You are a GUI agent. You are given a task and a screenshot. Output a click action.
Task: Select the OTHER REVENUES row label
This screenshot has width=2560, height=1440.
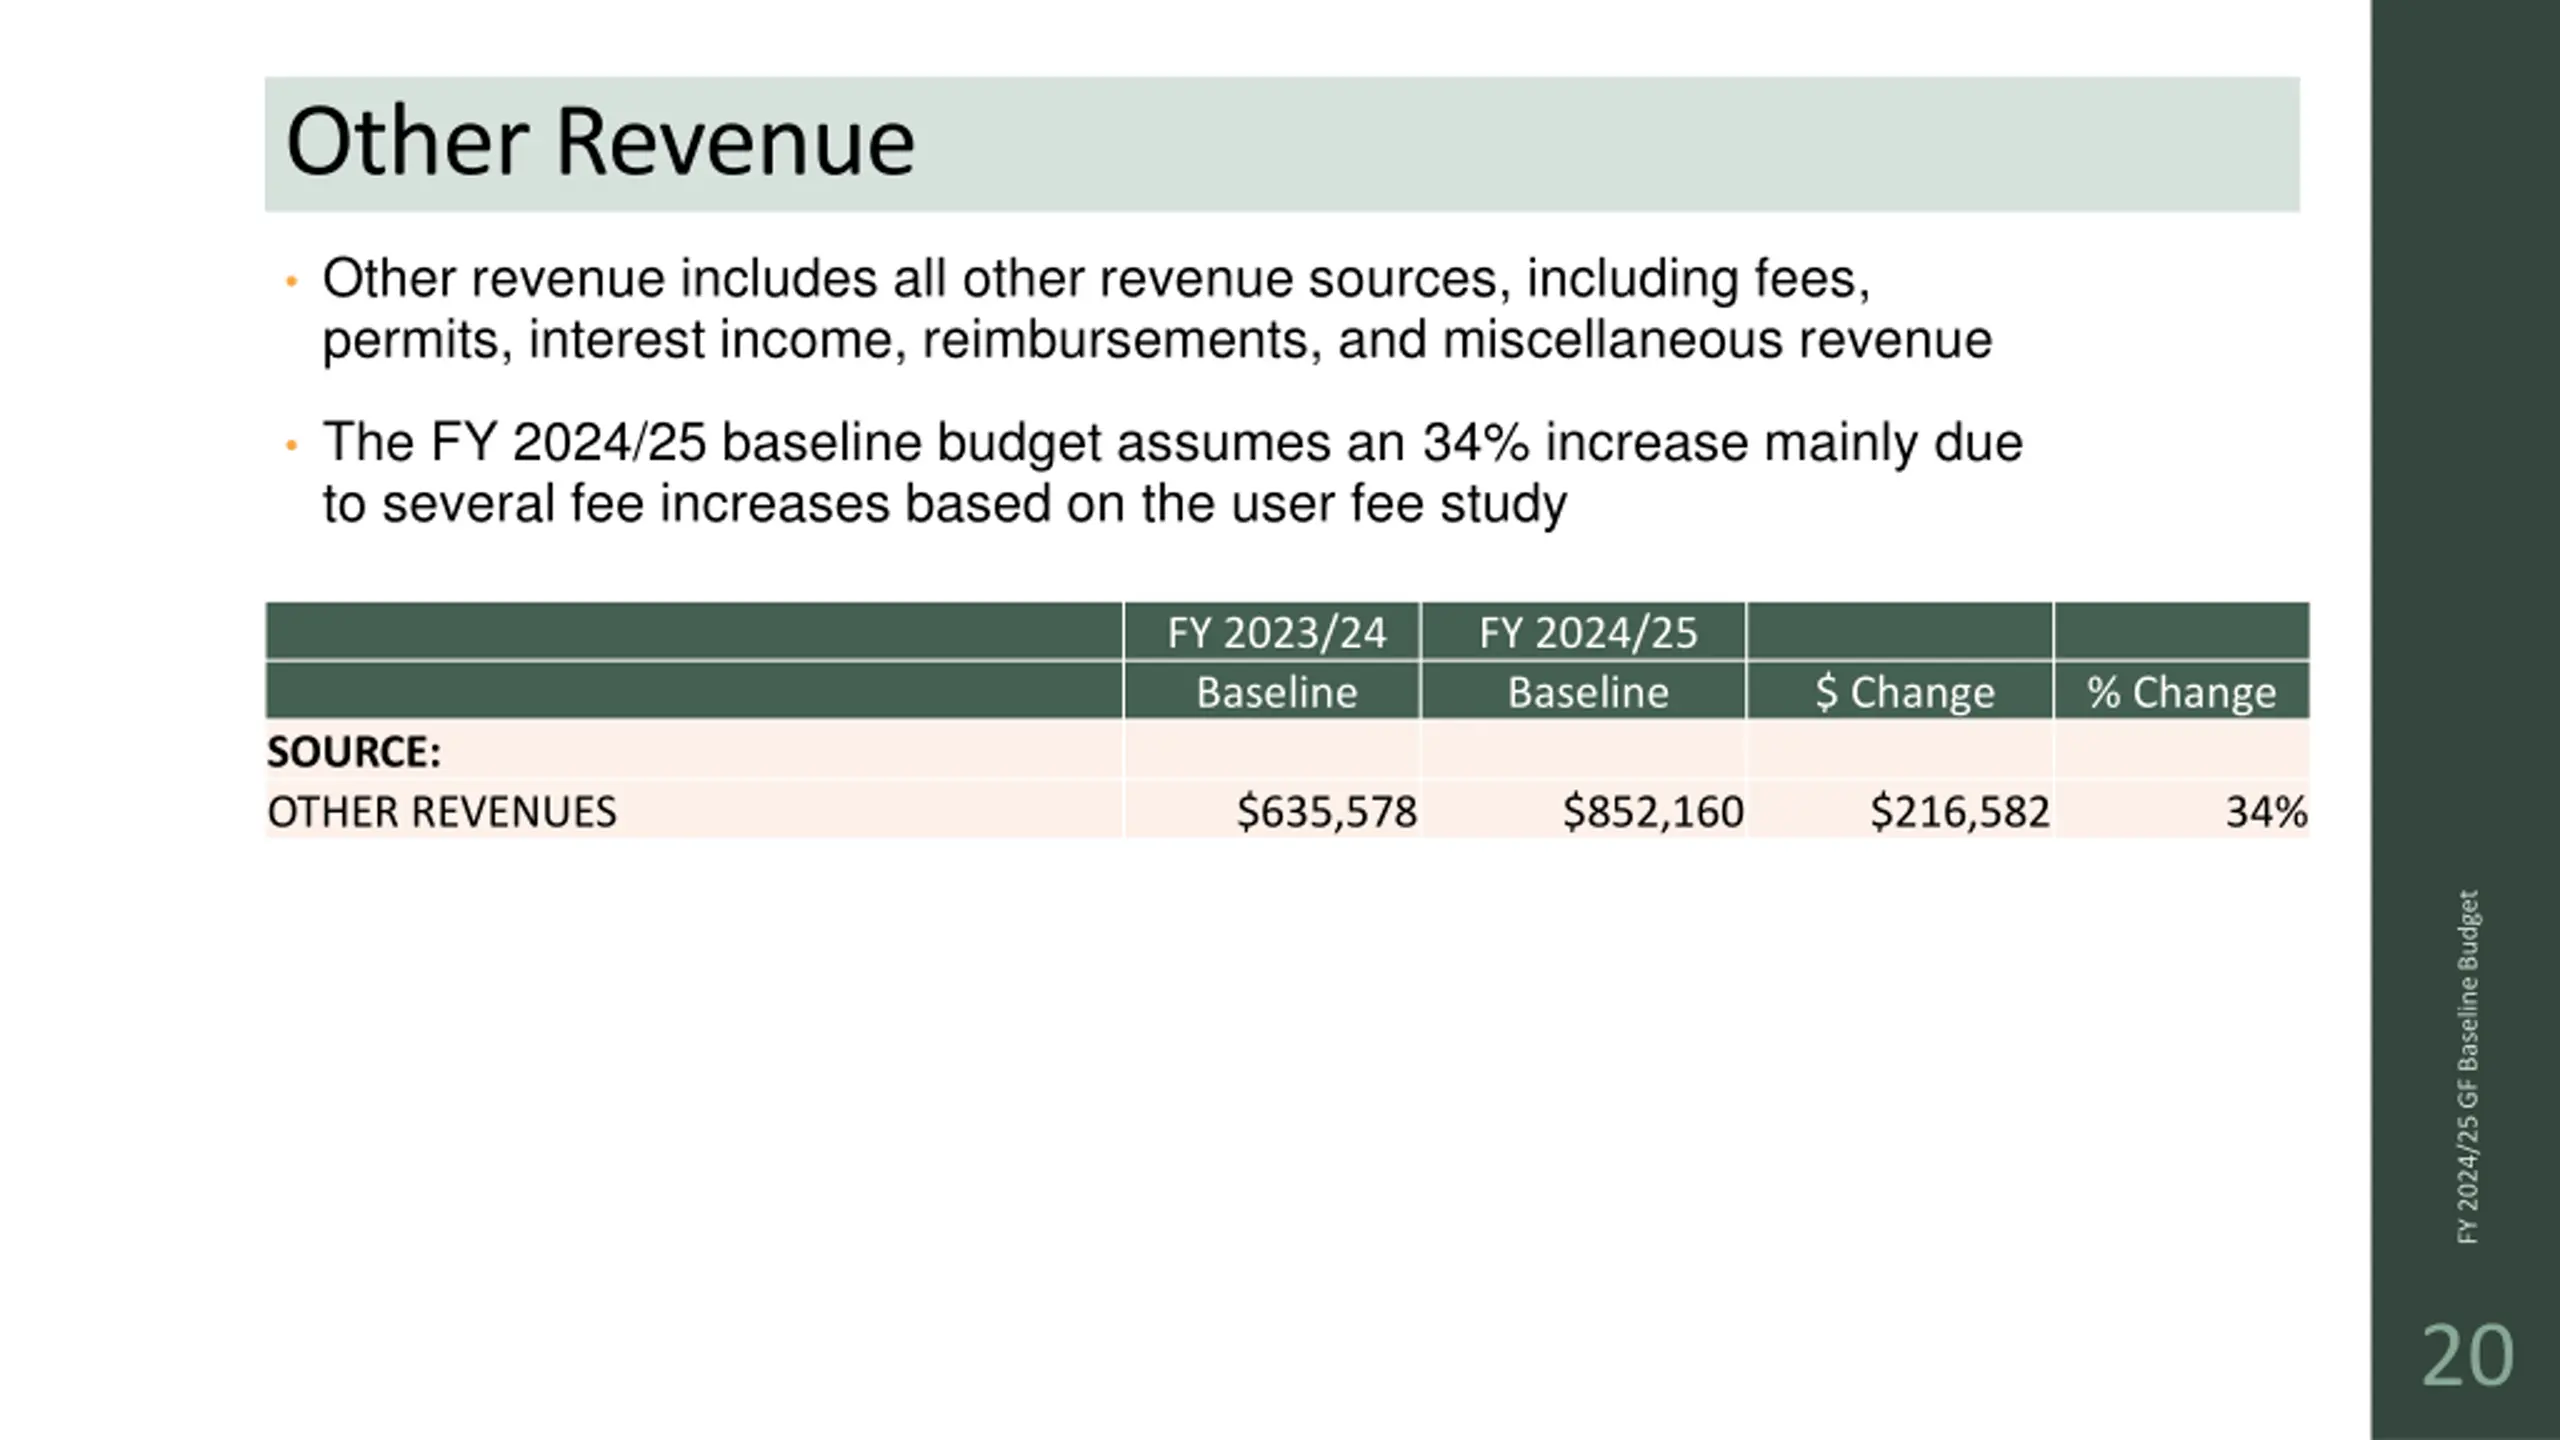click(x=442, y=811)
